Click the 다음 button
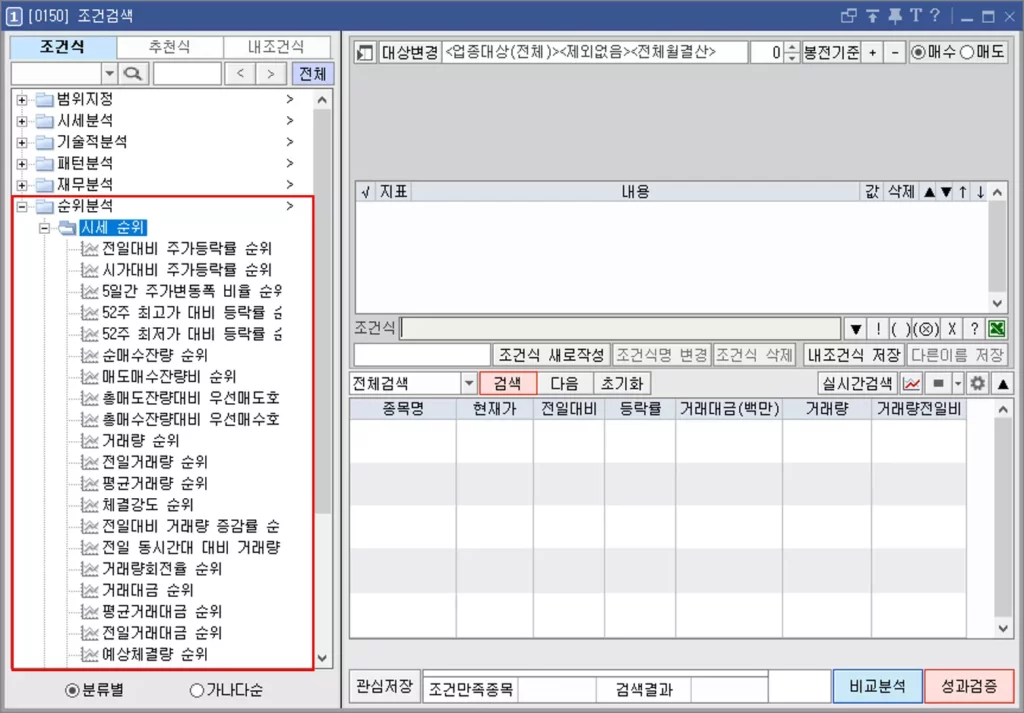This screenshot has height=713, width=1024. pyautogui.click(x=565, y=384)
